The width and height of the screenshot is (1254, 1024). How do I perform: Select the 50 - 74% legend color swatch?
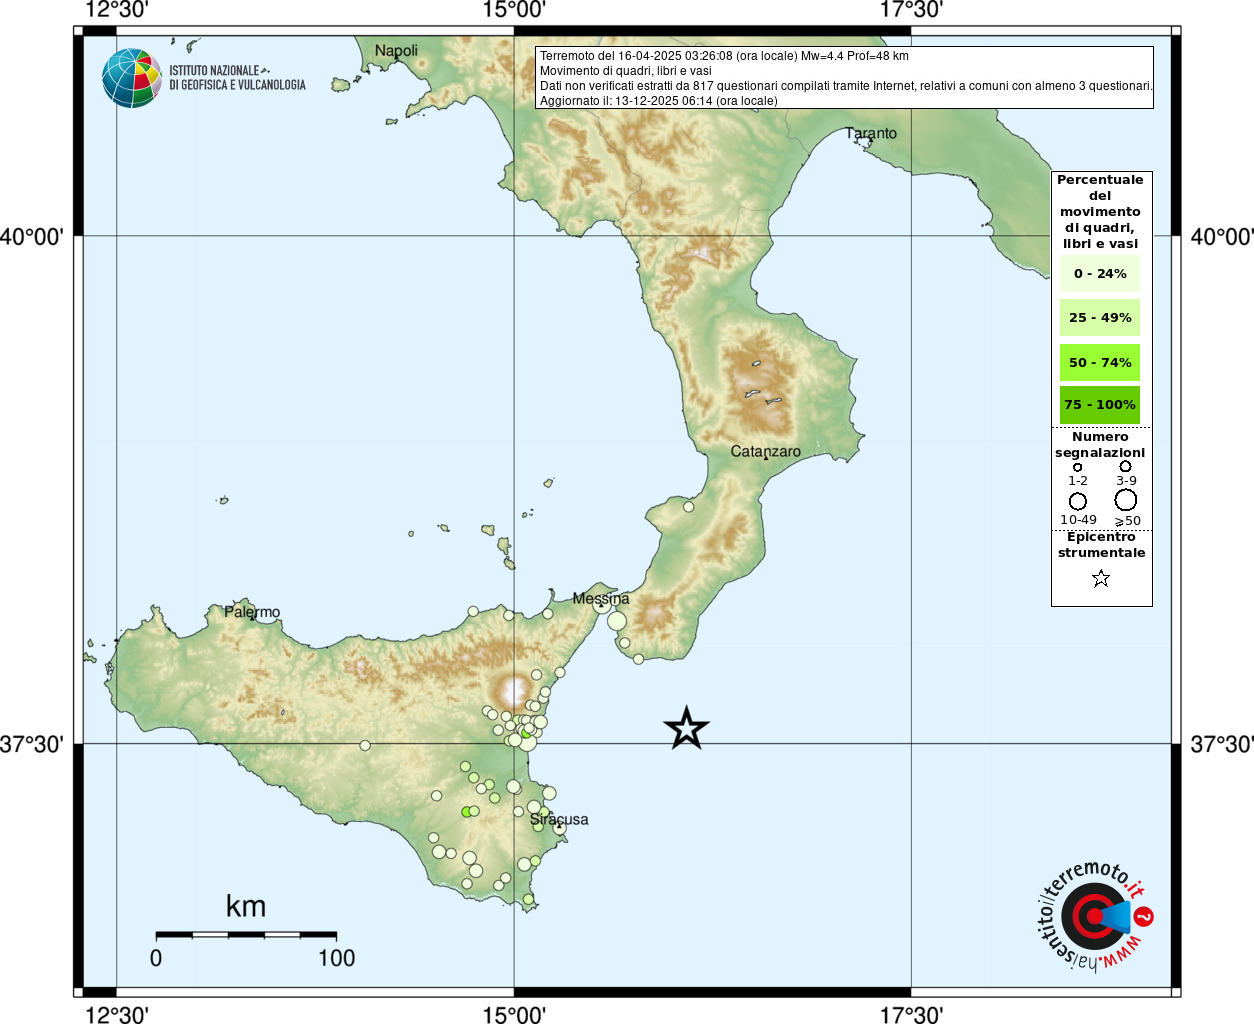click(x=1100, y=362)
